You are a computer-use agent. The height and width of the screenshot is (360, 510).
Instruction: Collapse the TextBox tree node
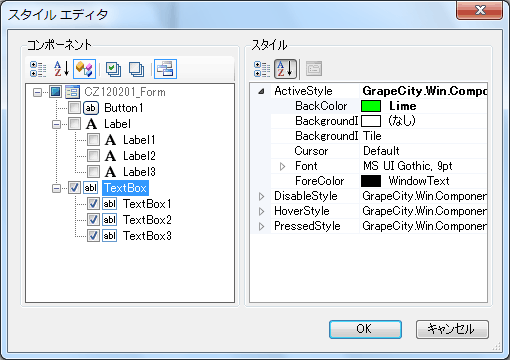tap(56, 188)
